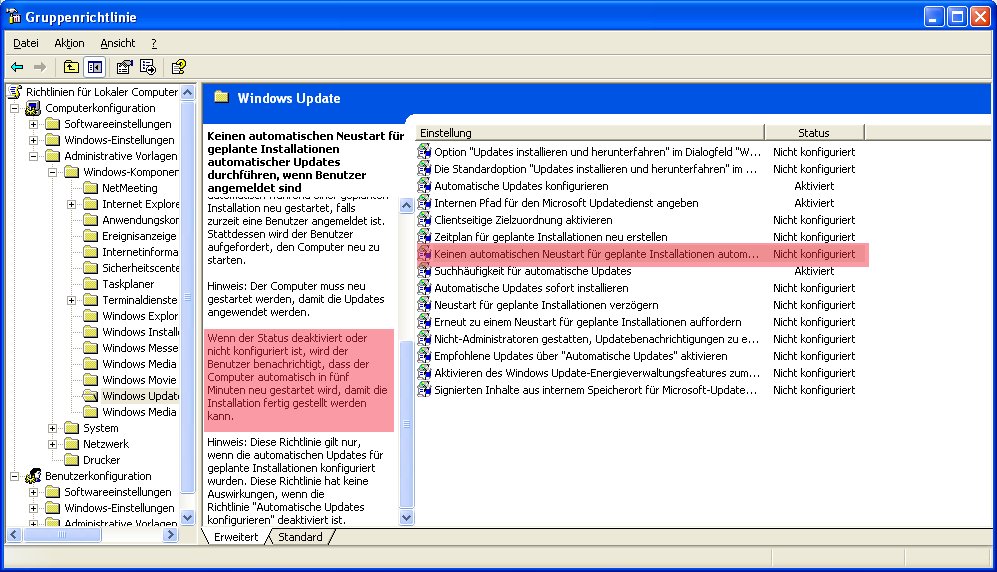Click the Help toolbar icon
997x572 pixels.
pos(178,67)
